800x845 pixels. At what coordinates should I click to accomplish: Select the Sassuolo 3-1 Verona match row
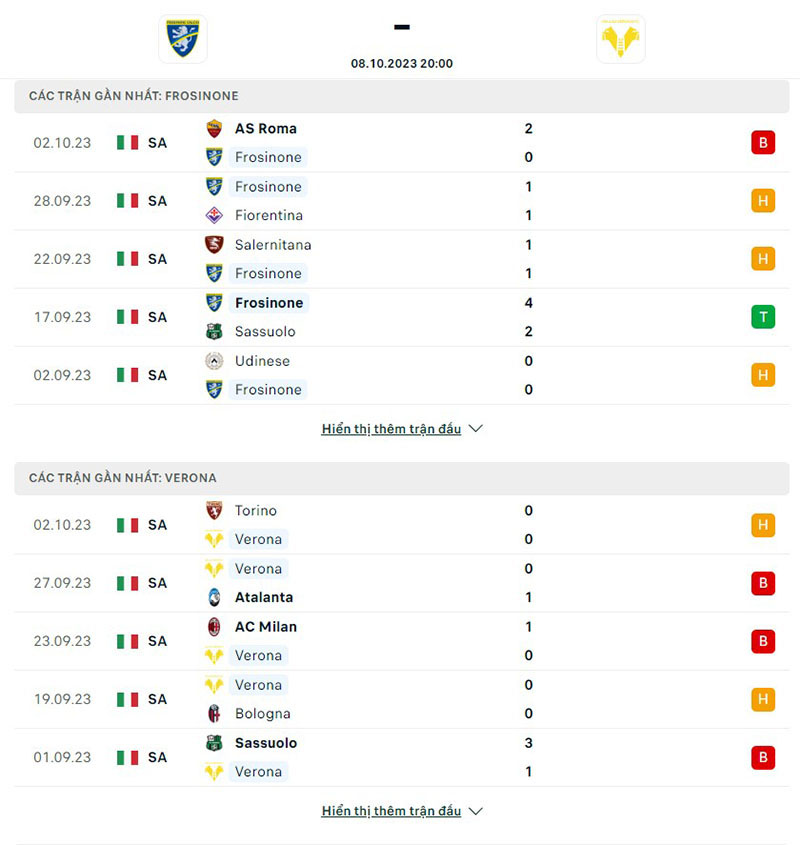(400, 757)
